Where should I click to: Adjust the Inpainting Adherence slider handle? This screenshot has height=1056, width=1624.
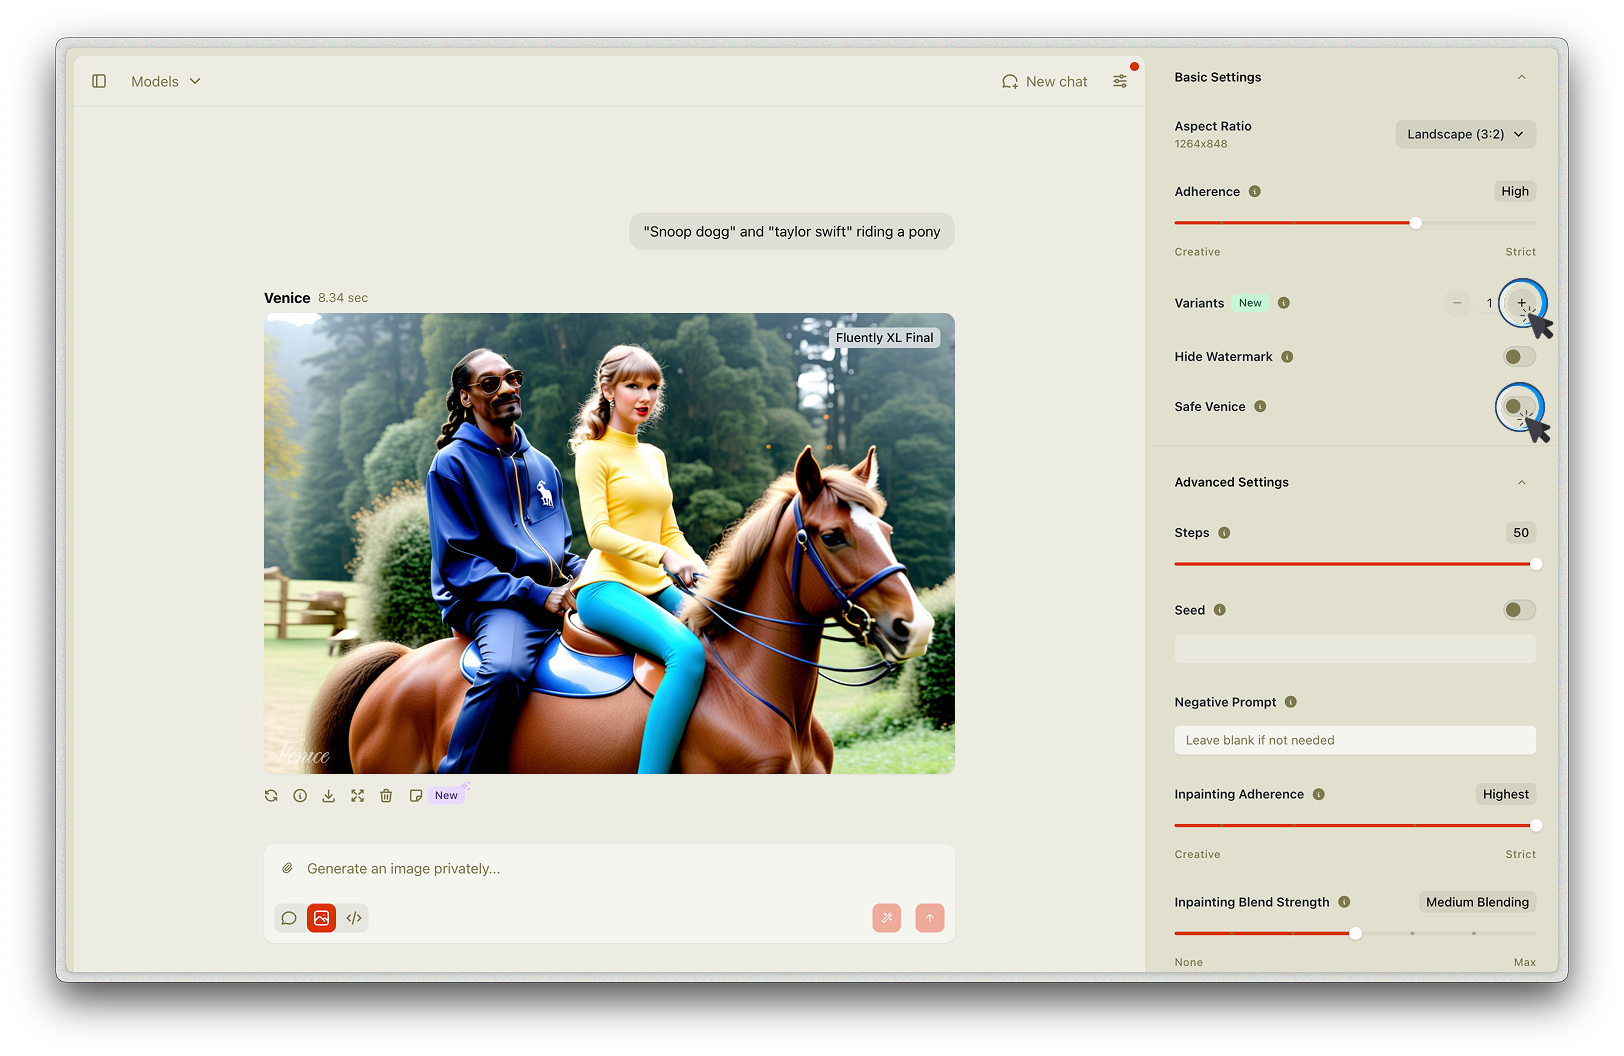click(1536, 826)
